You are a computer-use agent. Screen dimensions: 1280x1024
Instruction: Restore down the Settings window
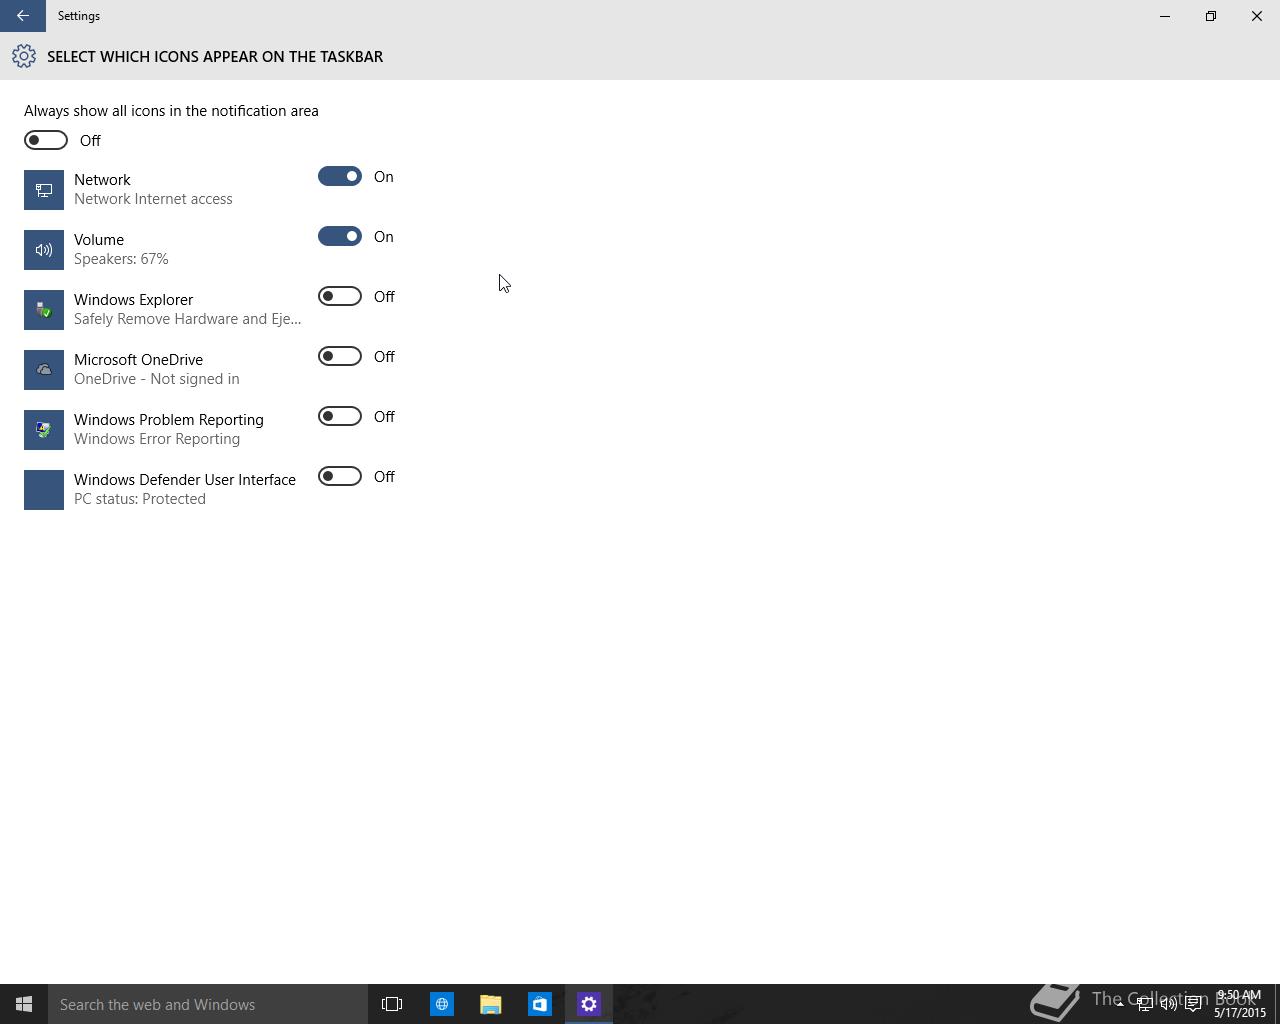1211,16
